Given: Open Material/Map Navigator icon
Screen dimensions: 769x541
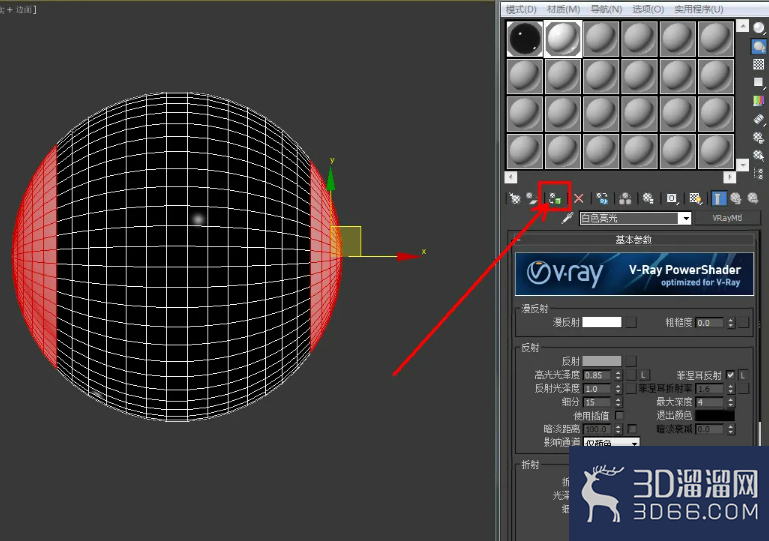Looking at the screenshot, I should (x=759, y=174).
